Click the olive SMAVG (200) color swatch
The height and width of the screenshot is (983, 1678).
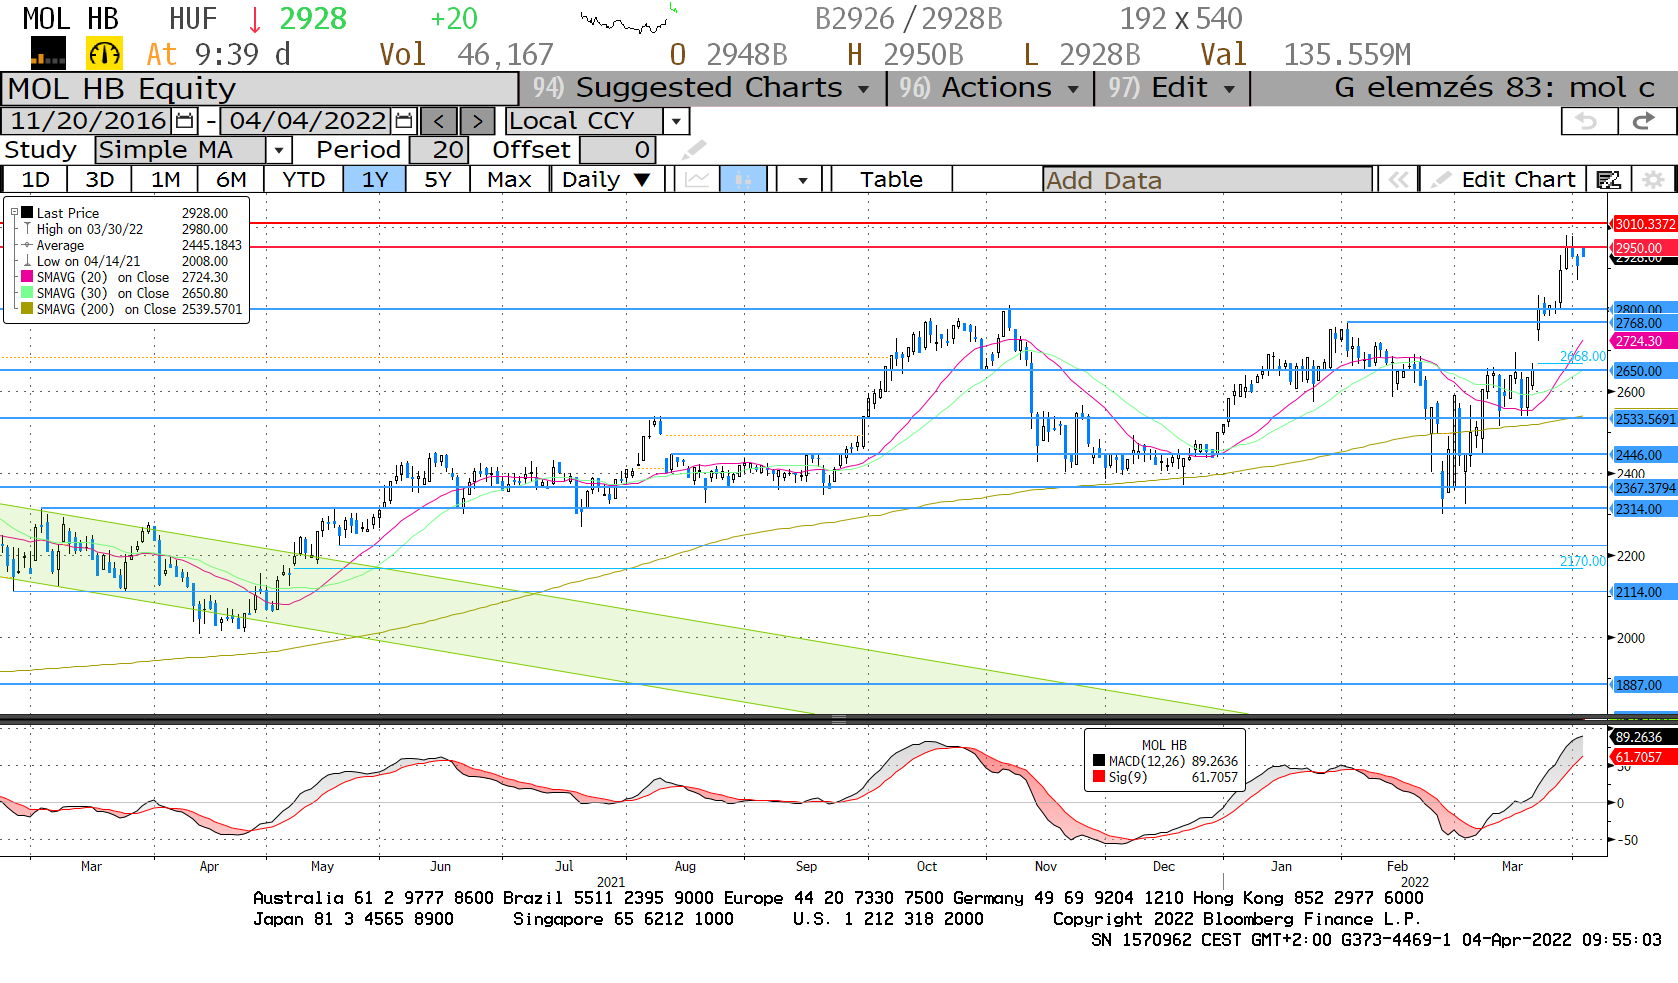coord(27,309)
